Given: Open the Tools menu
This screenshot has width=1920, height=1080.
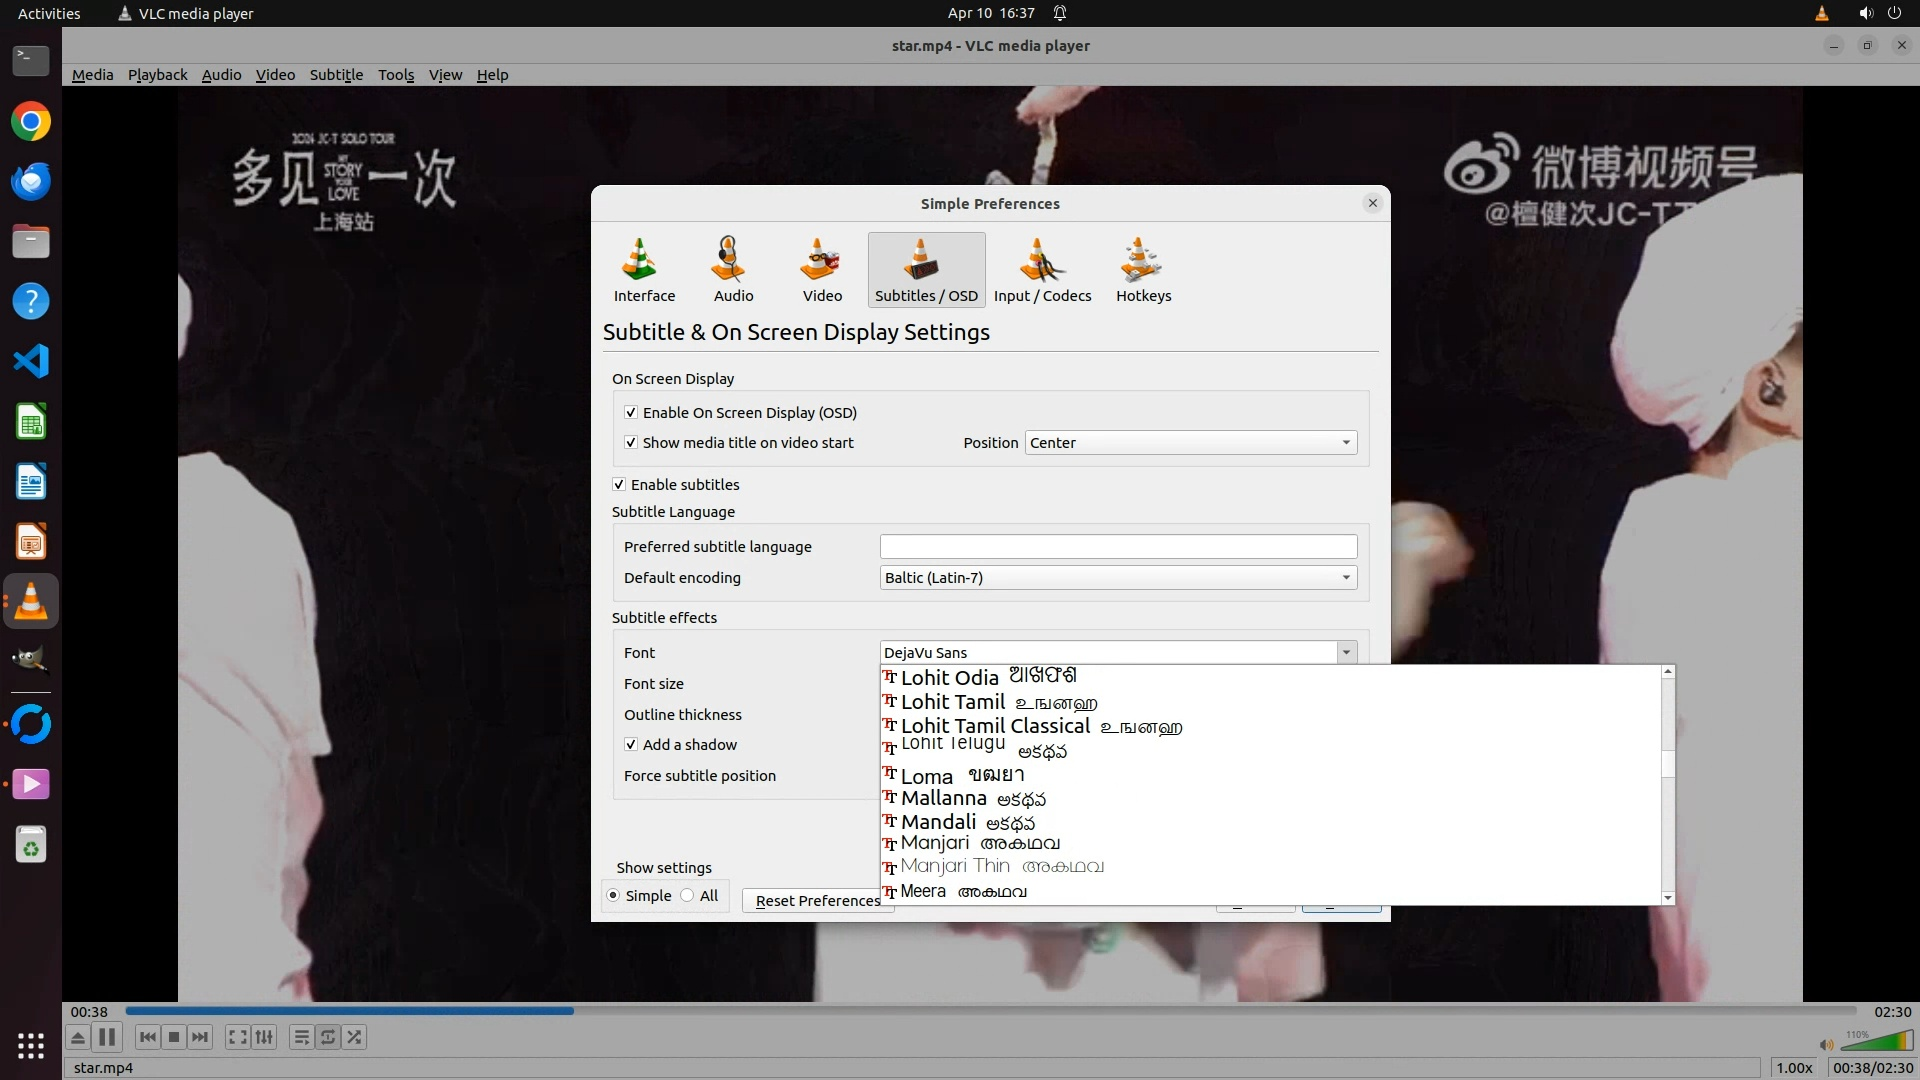Looking at the screenshot, I should (395, 75).
